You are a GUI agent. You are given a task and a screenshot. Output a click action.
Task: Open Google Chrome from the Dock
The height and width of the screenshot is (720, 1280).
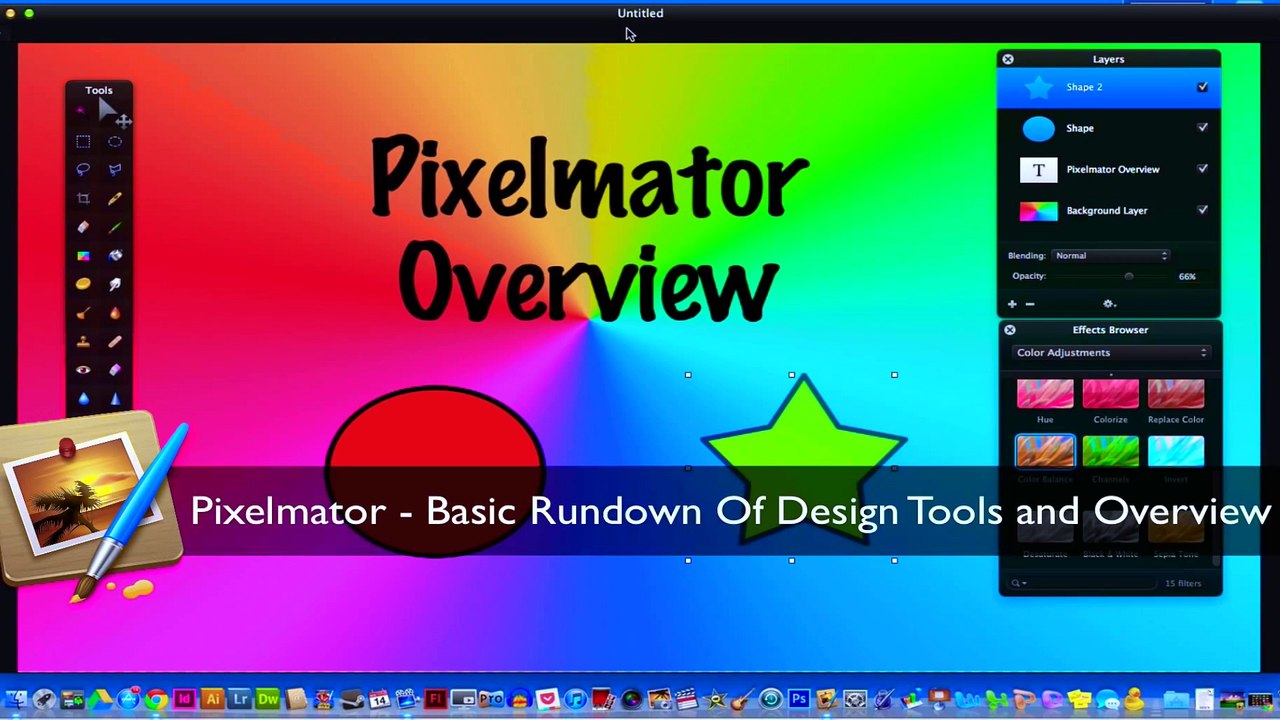tap(156, 699)
